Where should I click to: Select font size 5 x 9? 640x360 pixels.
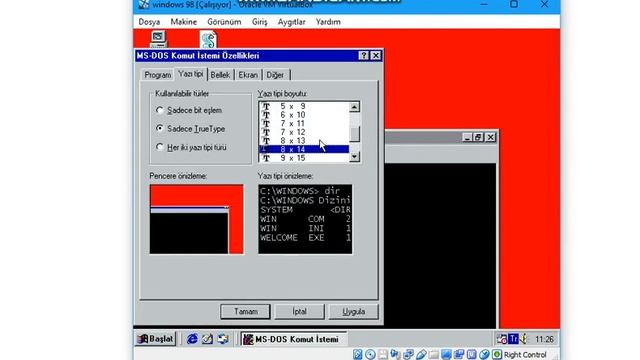[304, 106]
